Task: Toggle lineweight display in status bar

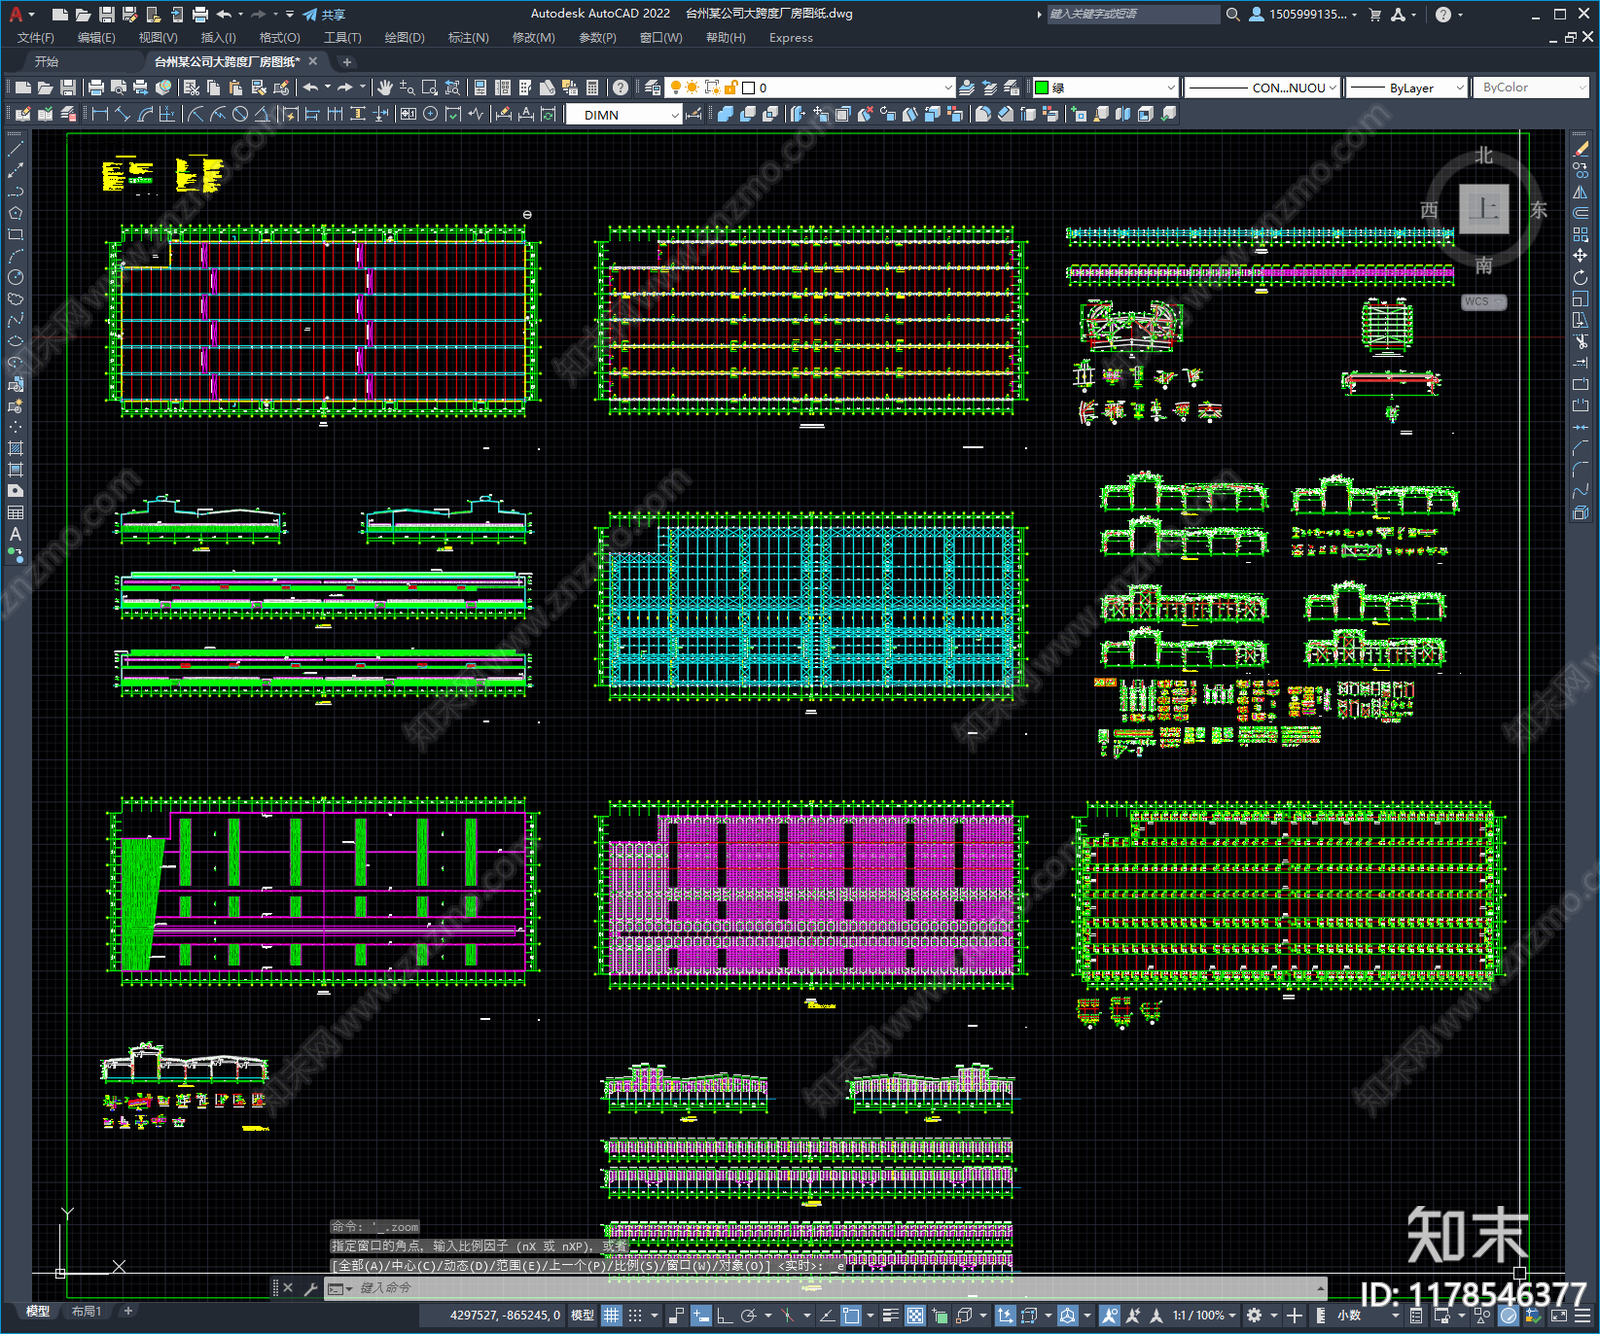Action: pyautogui.click(x=890, y=1315)
